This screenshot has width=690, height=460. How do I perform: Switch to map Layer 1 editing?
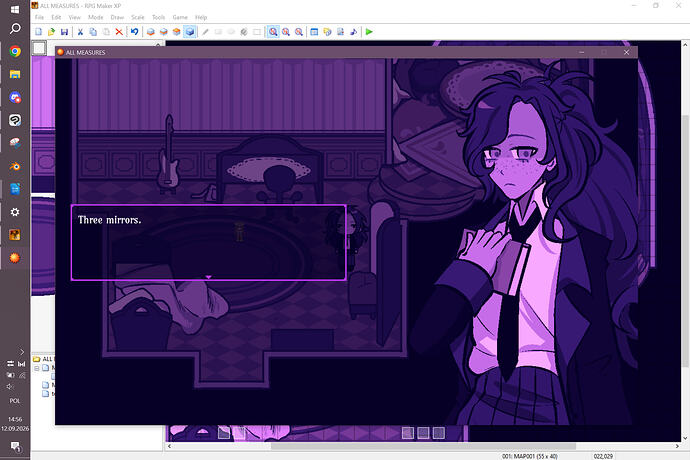pyautogui.click(x=150, y=32)
